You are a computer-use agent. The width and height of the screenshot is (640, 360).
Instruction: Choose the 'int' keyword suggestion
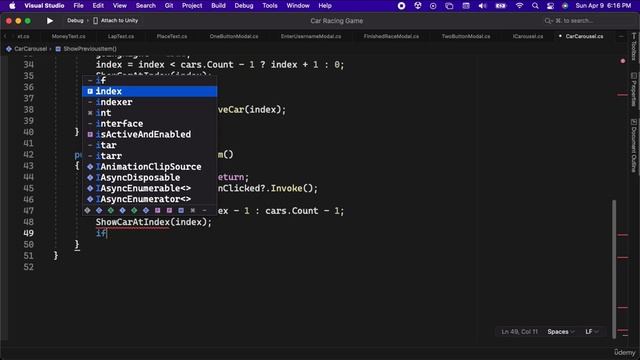[x=150, y=113]
